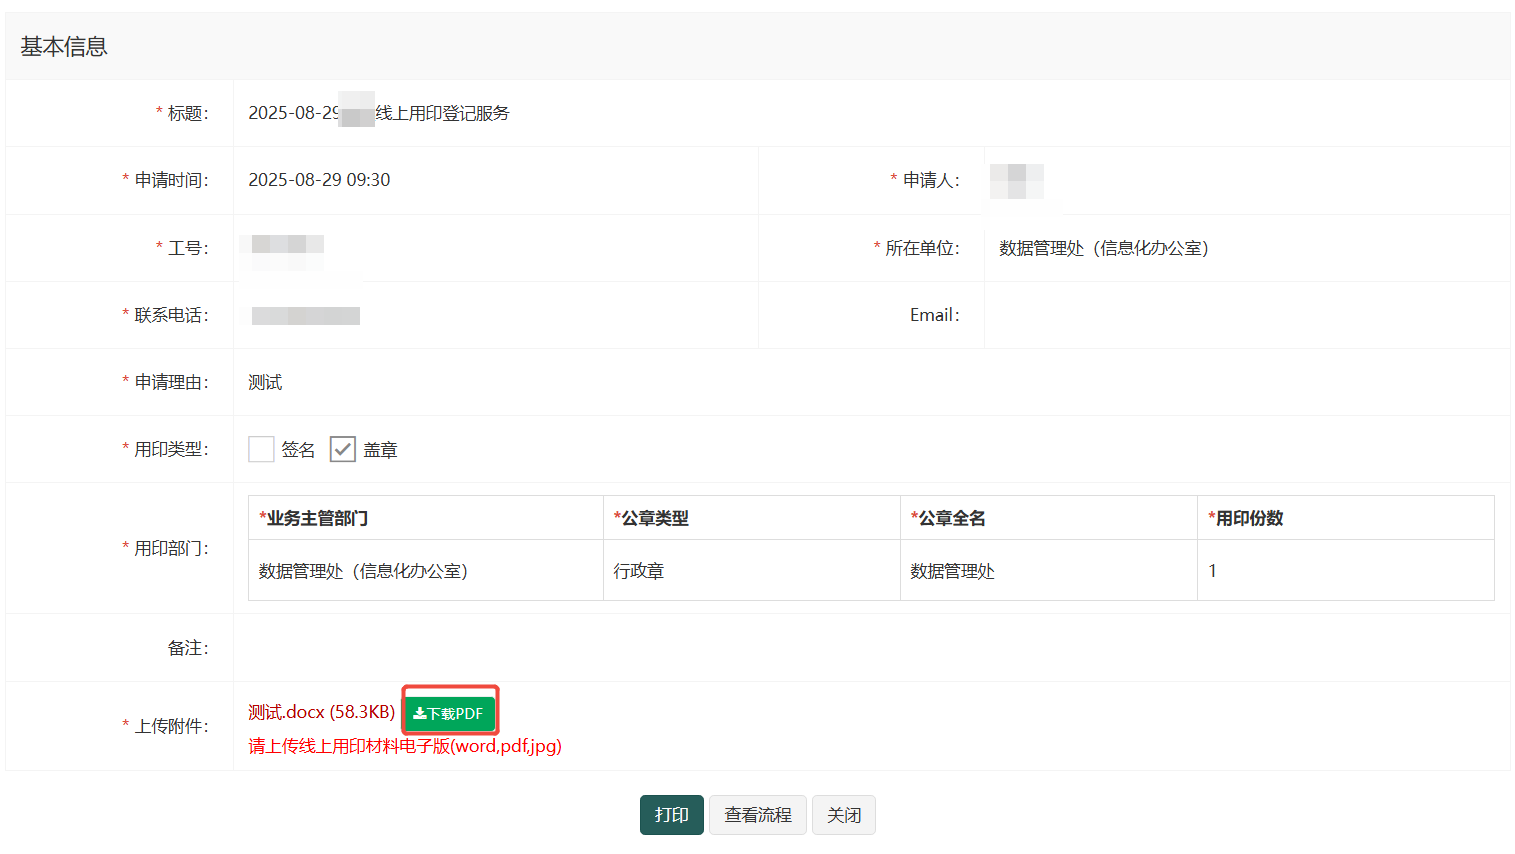Click the empty Email field
The height and width of the screenshot is (854, 1515).
point(1245,315)
